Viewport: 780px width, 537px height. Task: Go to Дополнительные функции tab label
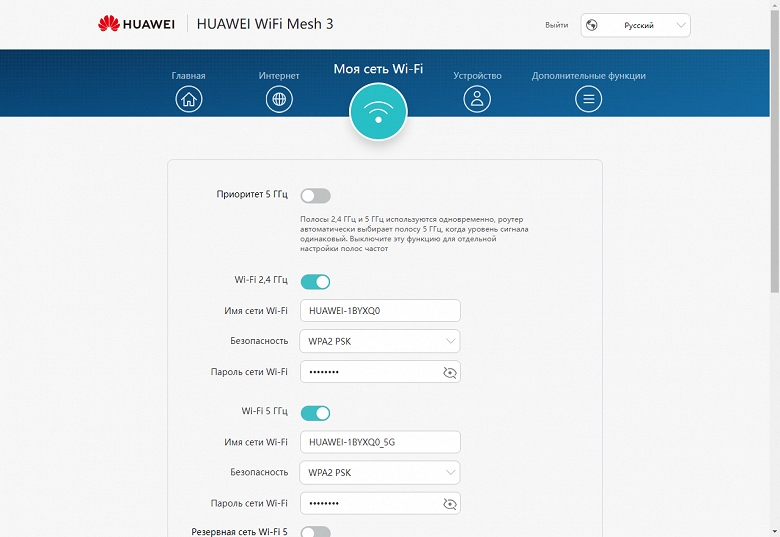click(x=588, y=76)
